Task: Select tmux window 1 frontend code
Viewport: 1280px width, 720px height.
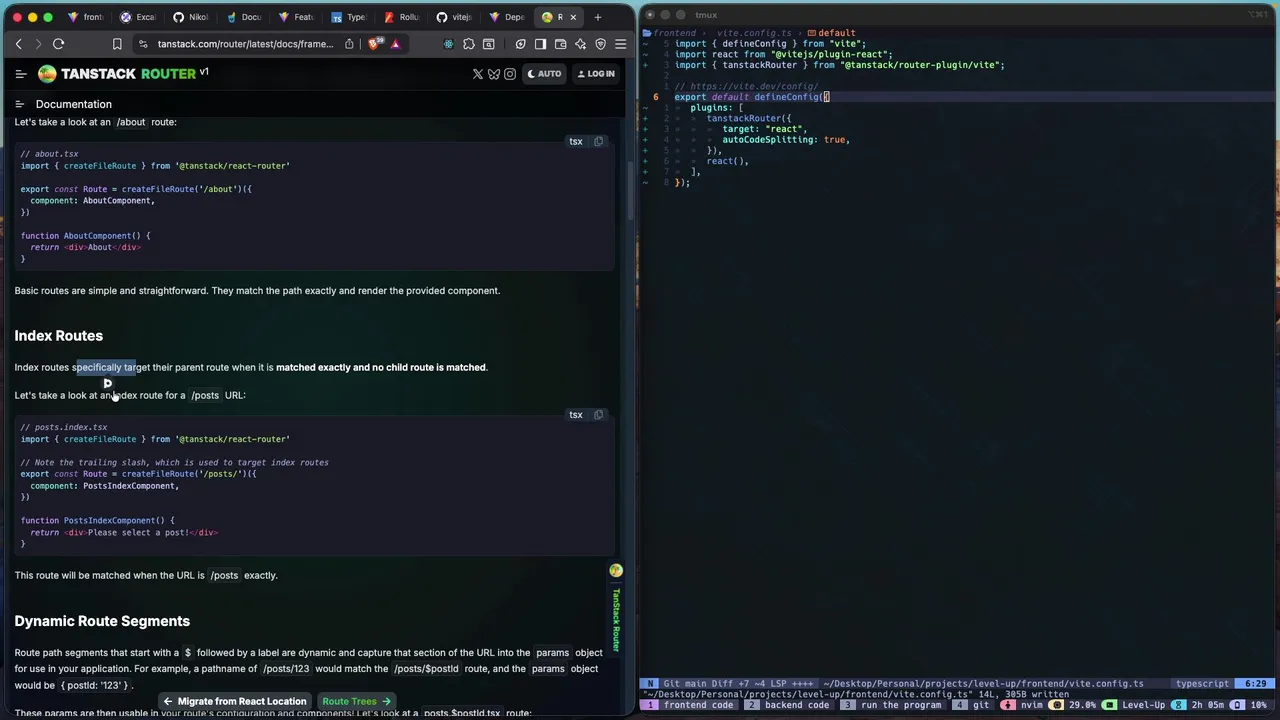Action: [x=691, y=705]
